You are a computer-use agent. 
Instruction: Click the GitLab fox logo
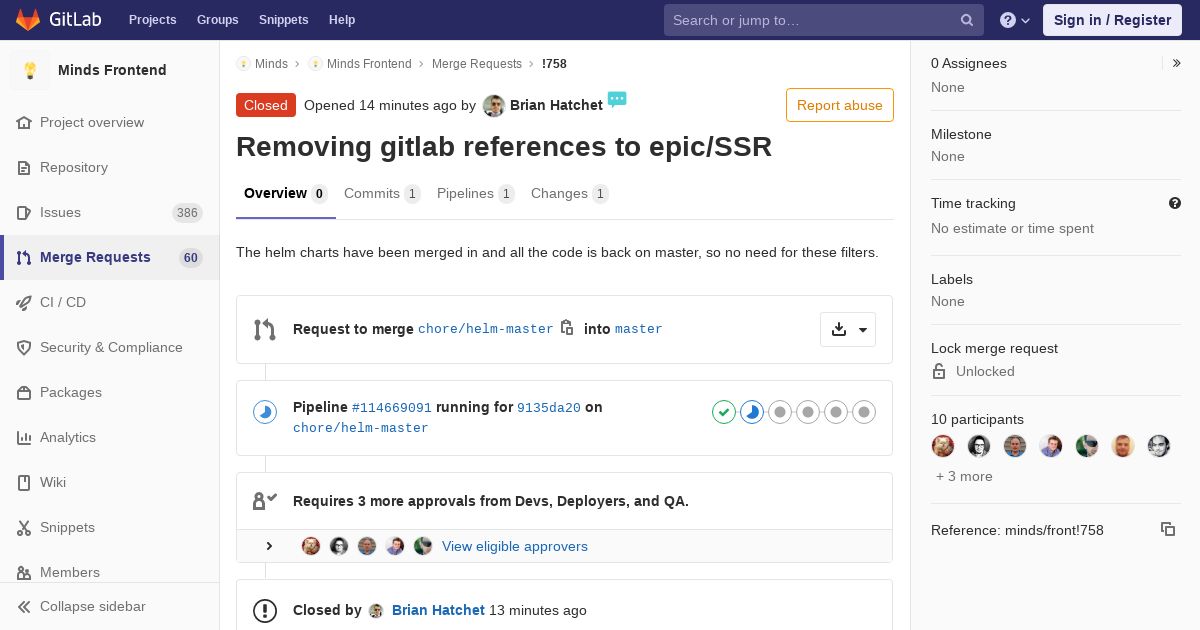[28, 19]
